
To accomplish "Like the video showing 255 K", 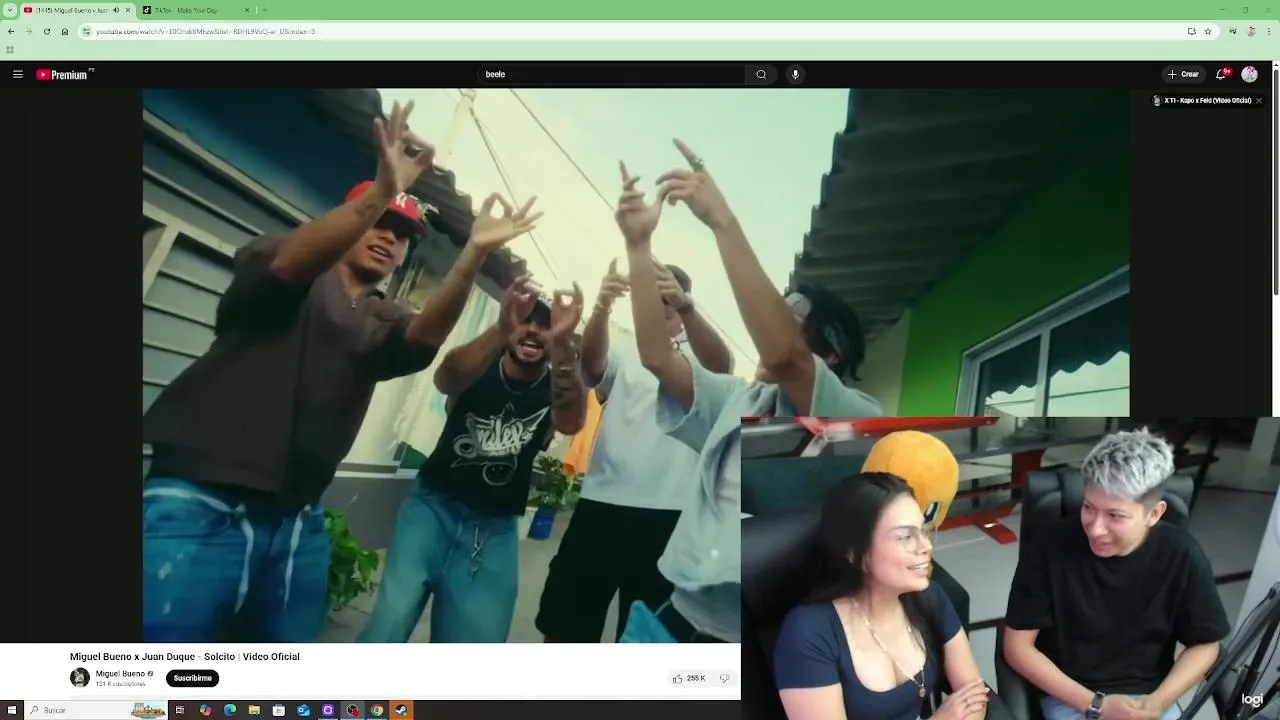I will 689,678.
